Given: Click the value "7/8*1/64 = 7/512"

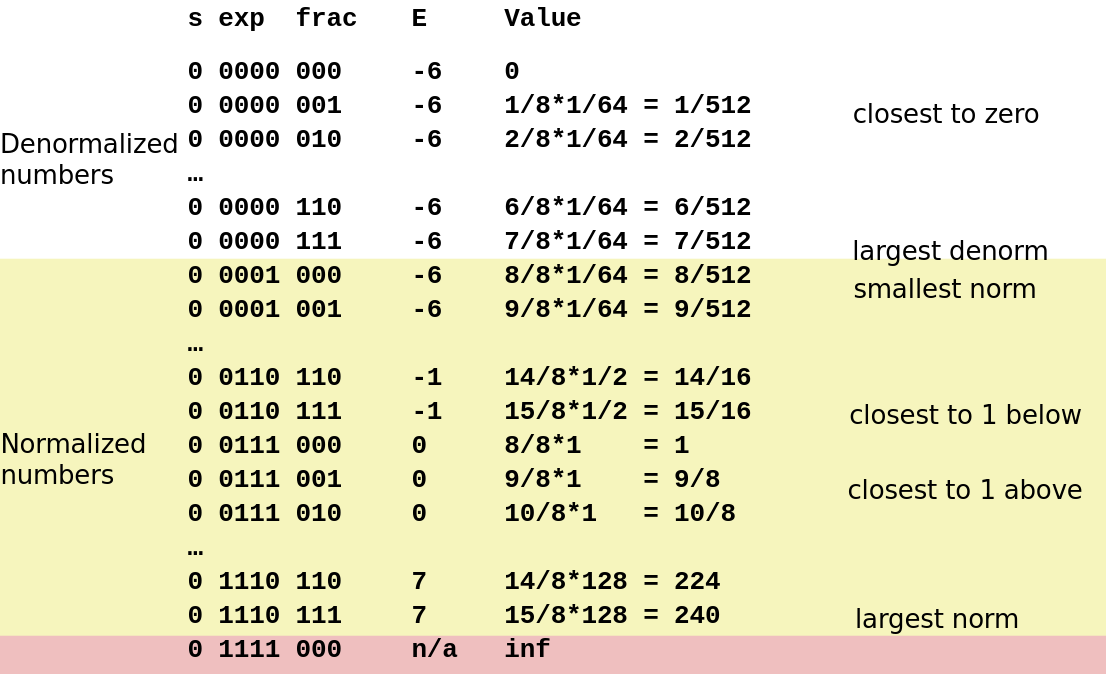Looking at the screenshot, I should (627, 242).
